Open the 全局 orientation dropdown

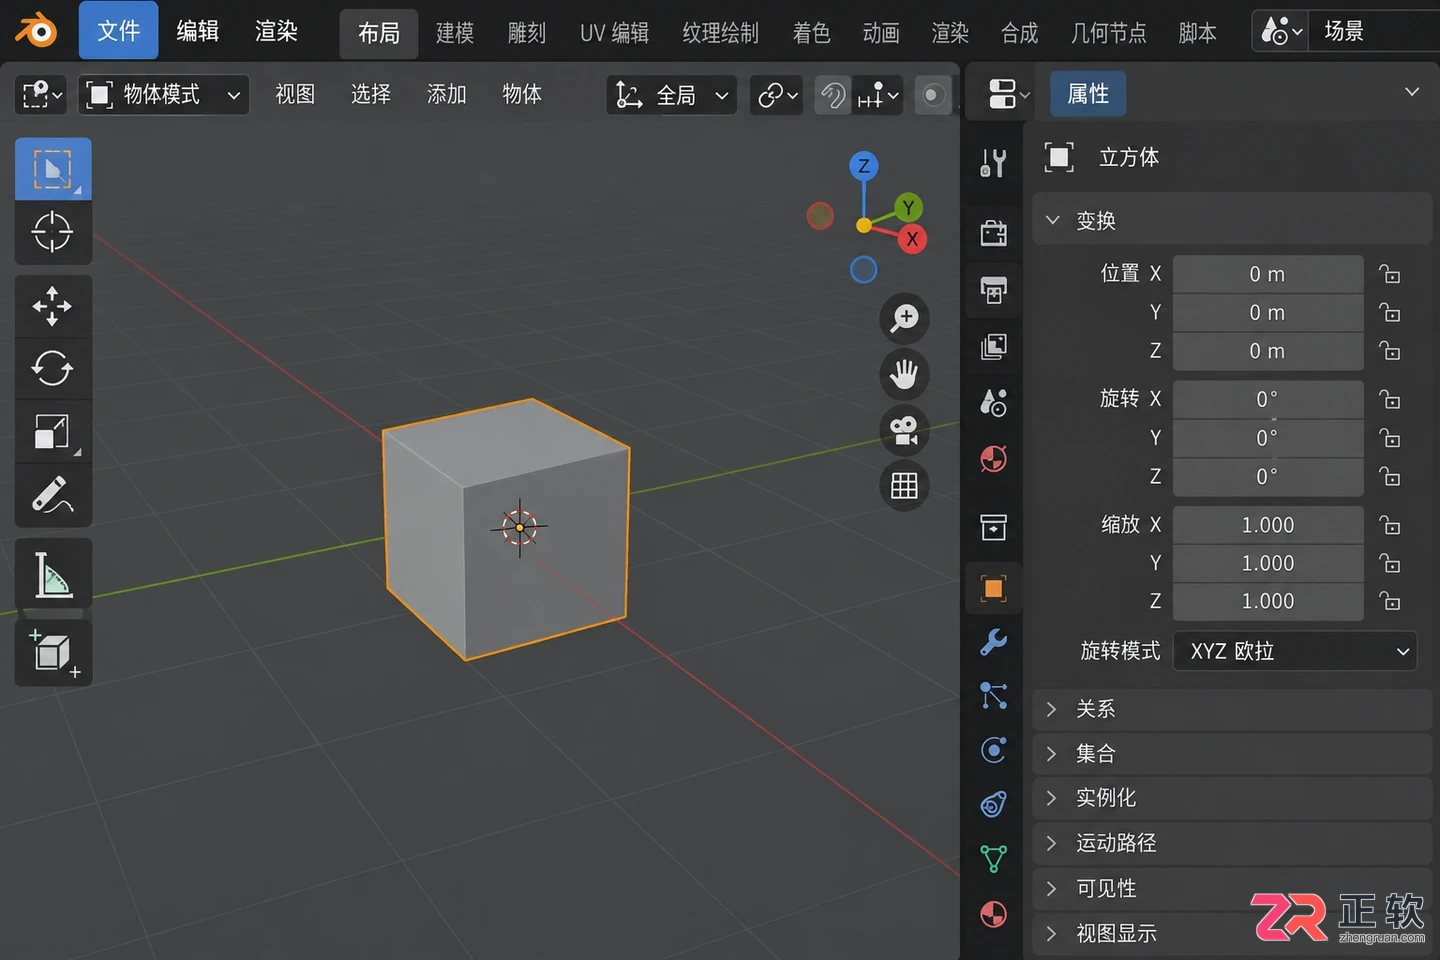coord(672,95)
